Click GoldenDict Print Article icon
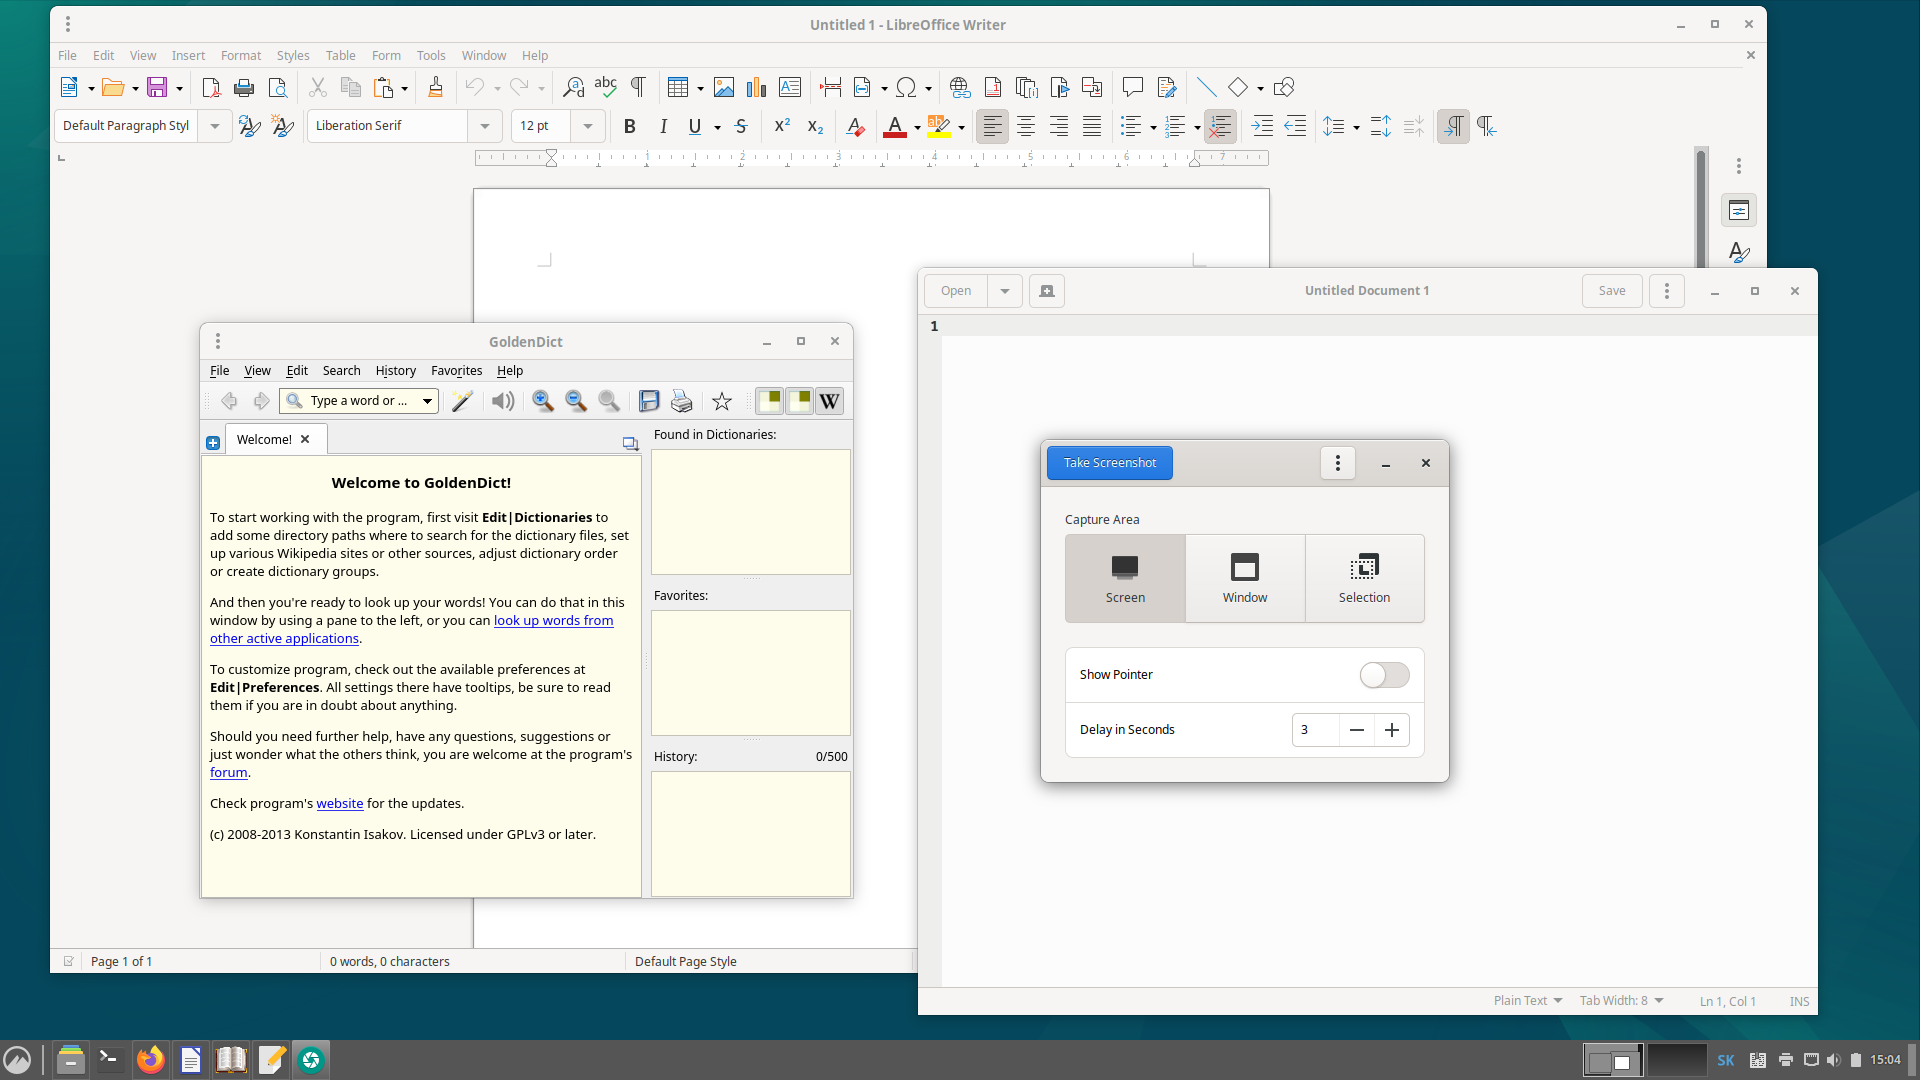Image resolution: width=1920 pixels, height=1080 pixels. coord(682,401)
